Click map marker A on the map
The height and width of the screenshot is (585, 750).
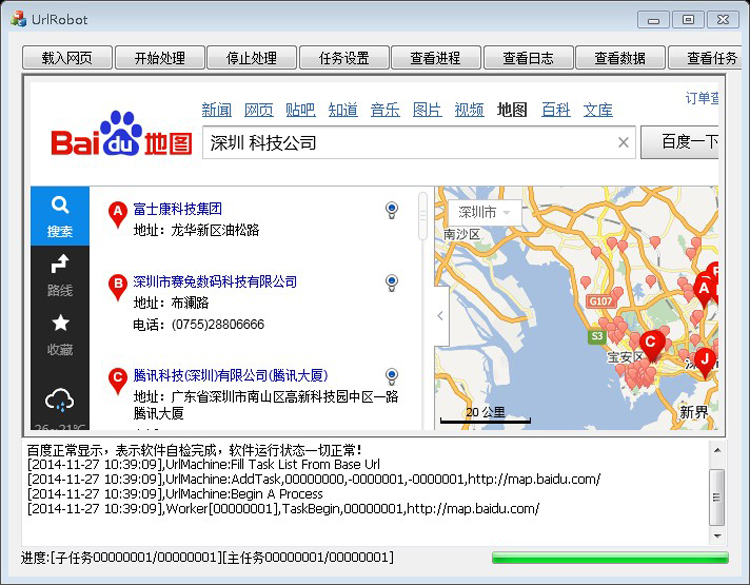[704, 289]
